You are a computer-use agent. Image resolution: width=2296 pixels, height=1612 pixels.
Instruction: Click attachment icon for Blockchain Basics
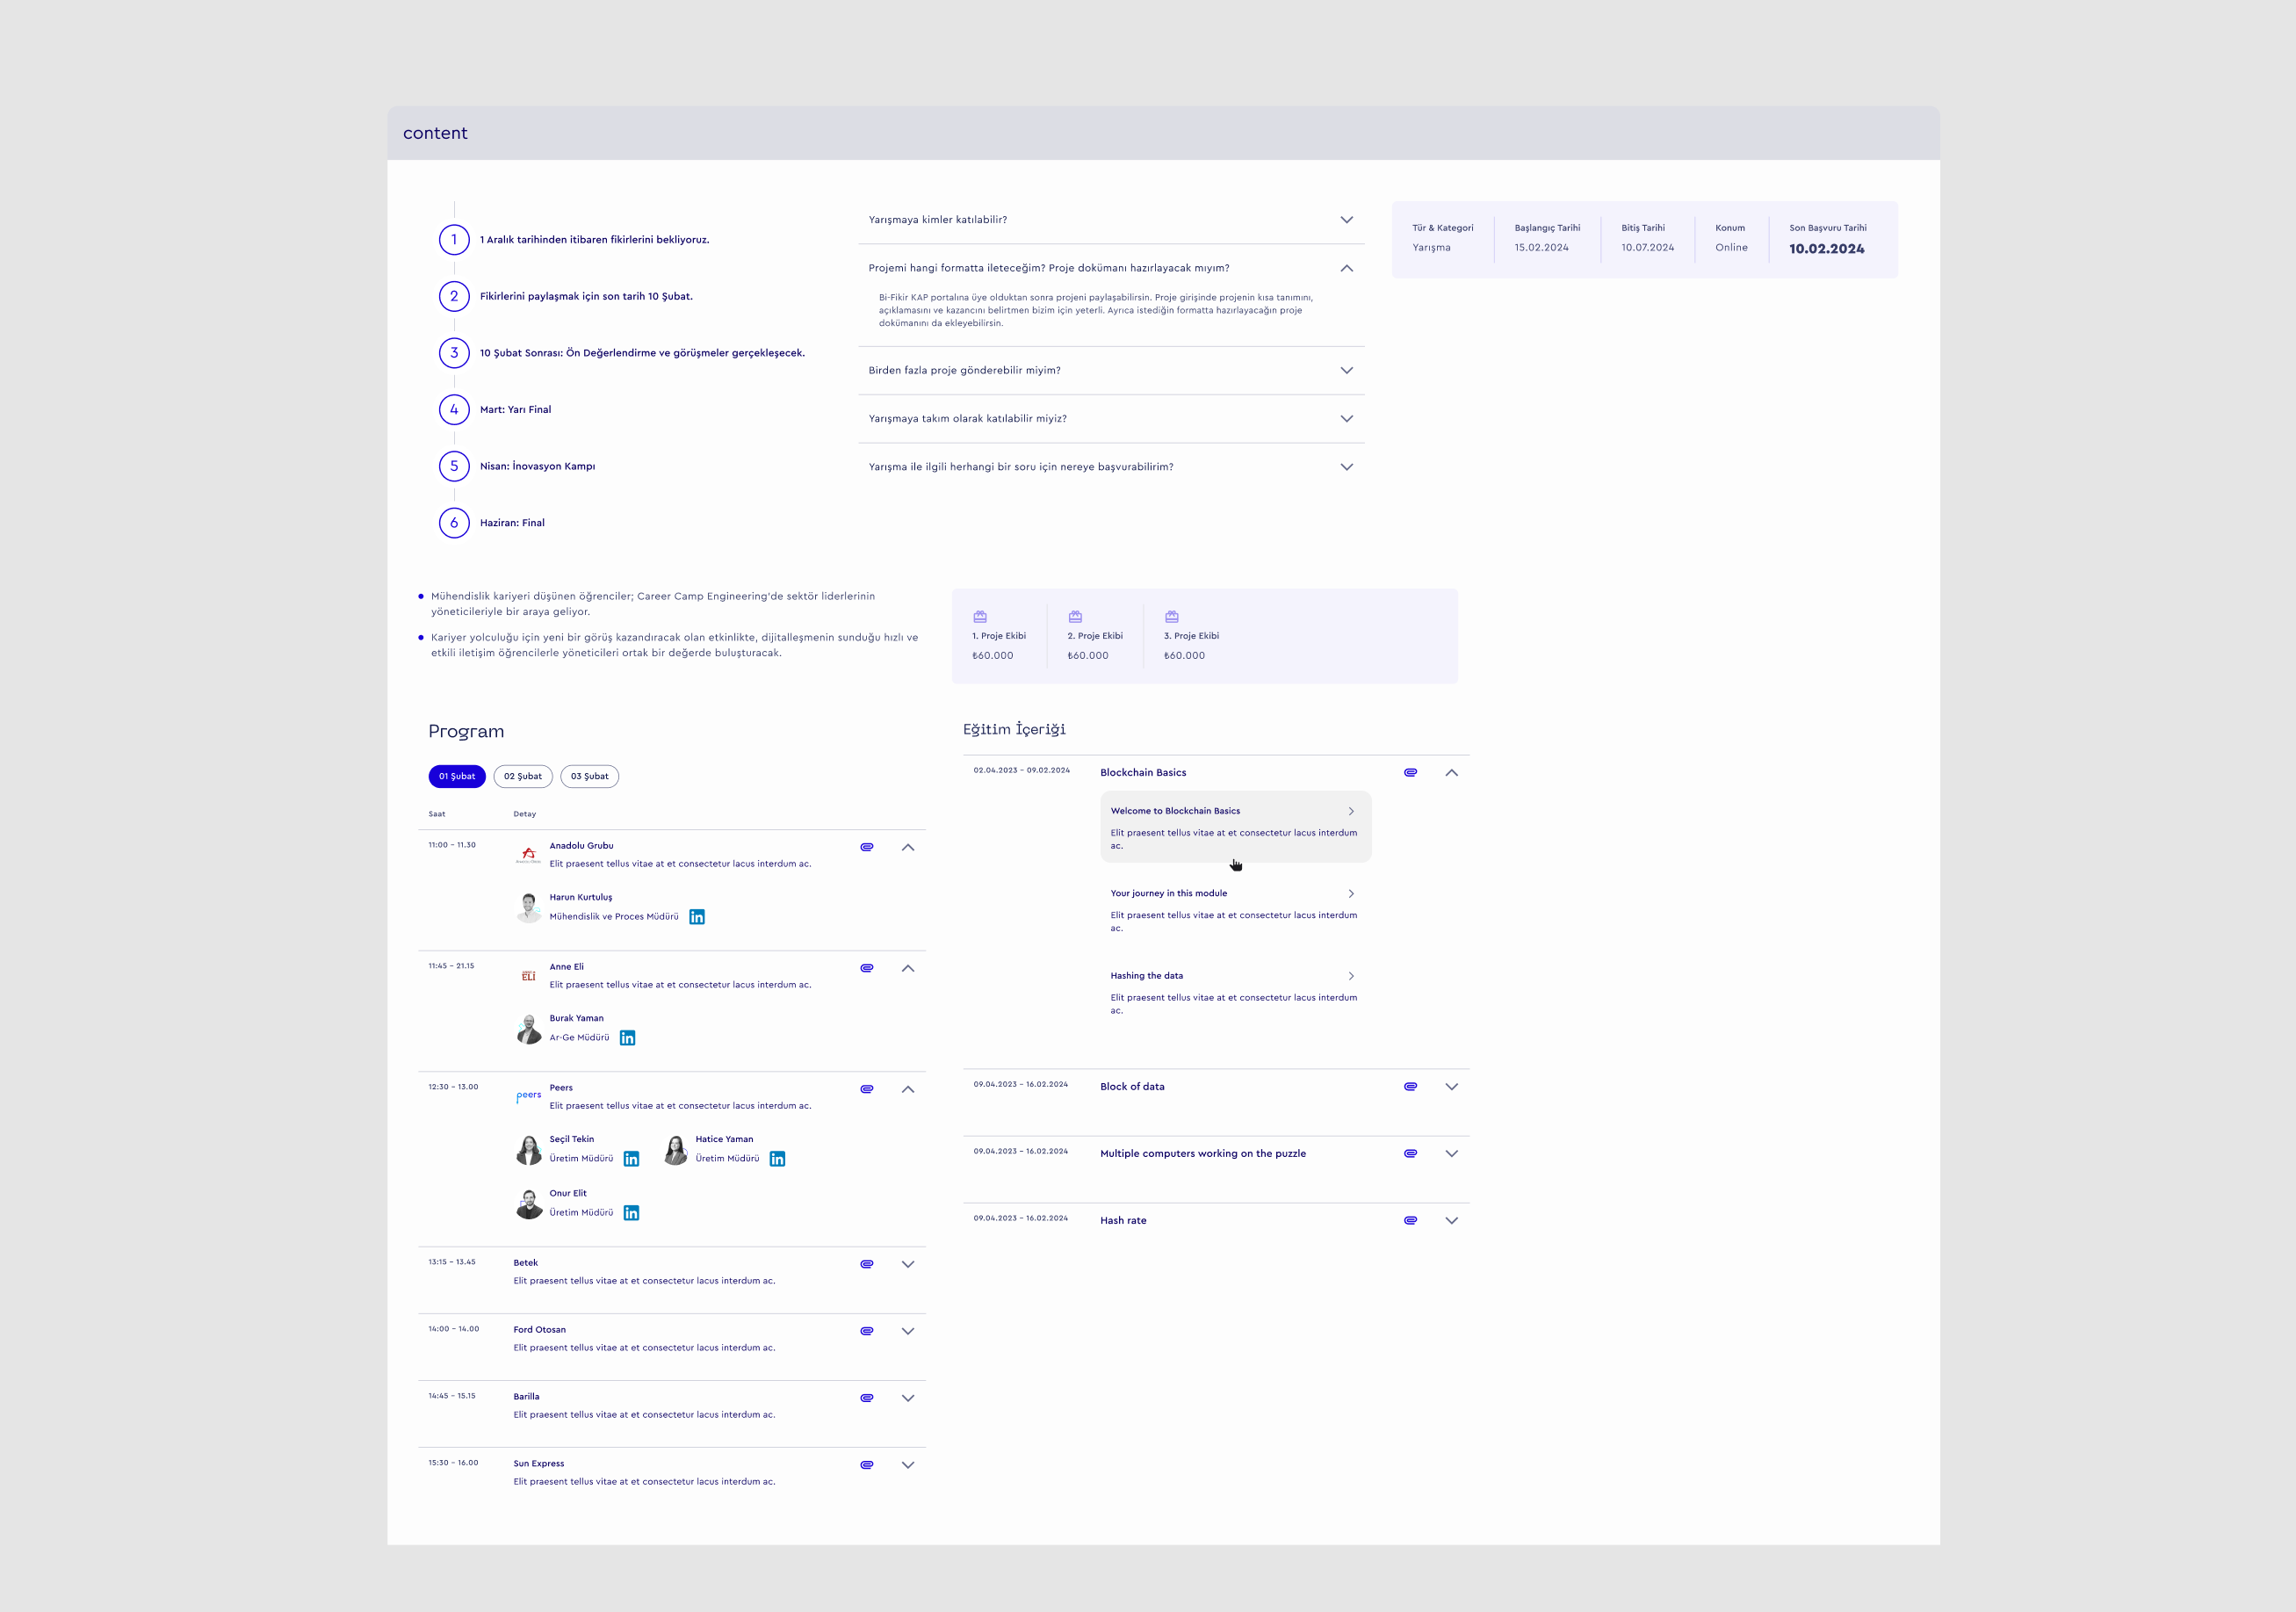click(x=1410, y=773)
